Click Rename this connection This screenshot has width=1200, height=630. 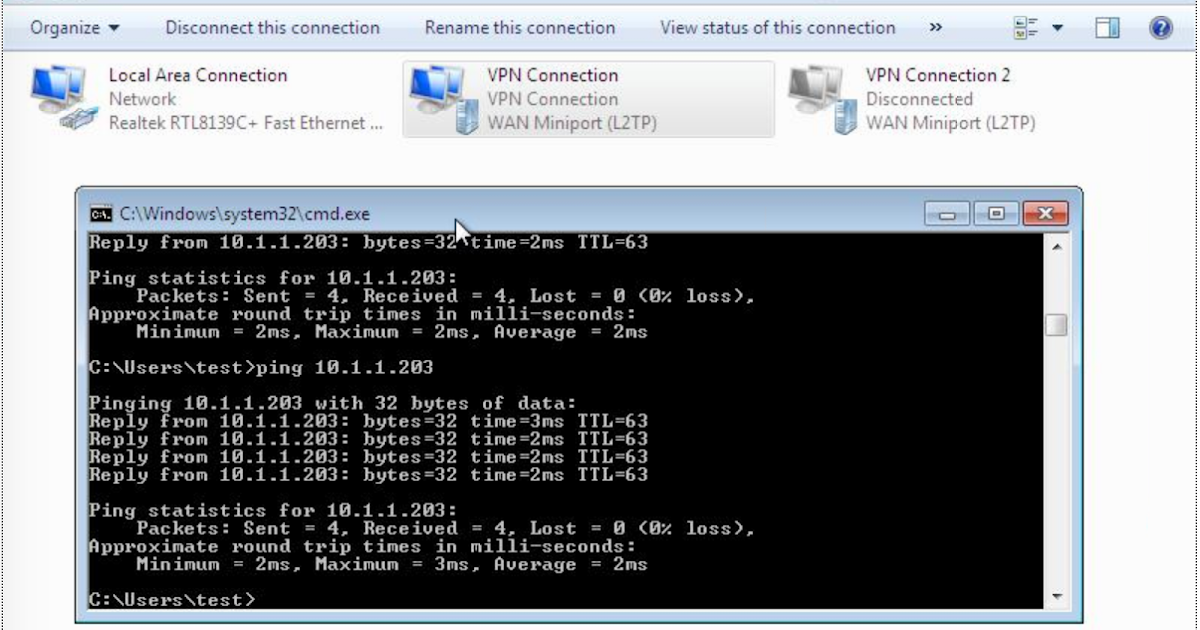pyautogui.click(x=520, y=28)
